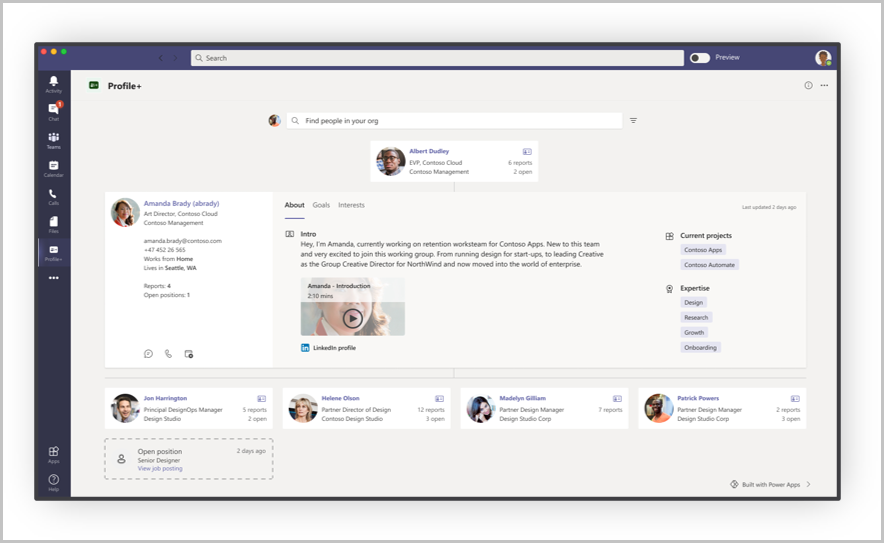
Task: Select the Profile+ app in sidebar
Action: click(x=54, y=252)
